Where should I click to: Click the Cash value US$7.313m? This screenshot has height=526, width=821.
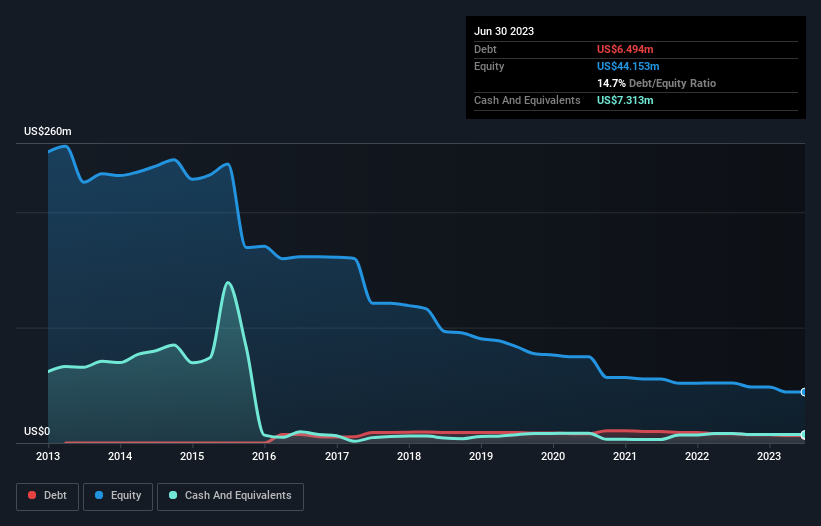(625, 100)
